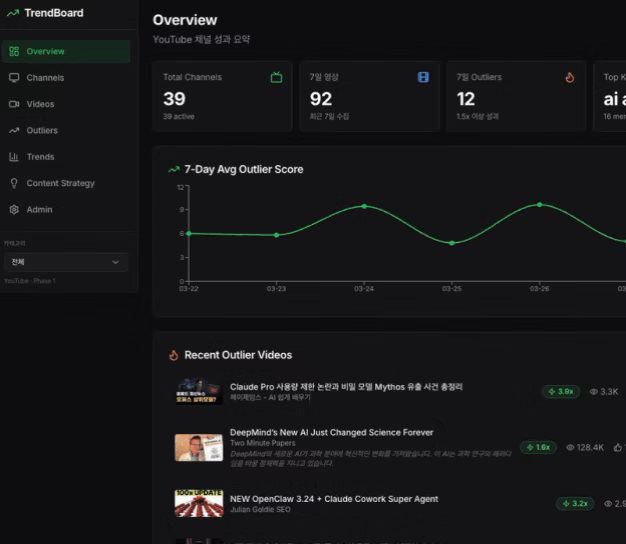Open the Trends sidebar page
This screenshot has height=544, width=626.
(x=66, y=157)
